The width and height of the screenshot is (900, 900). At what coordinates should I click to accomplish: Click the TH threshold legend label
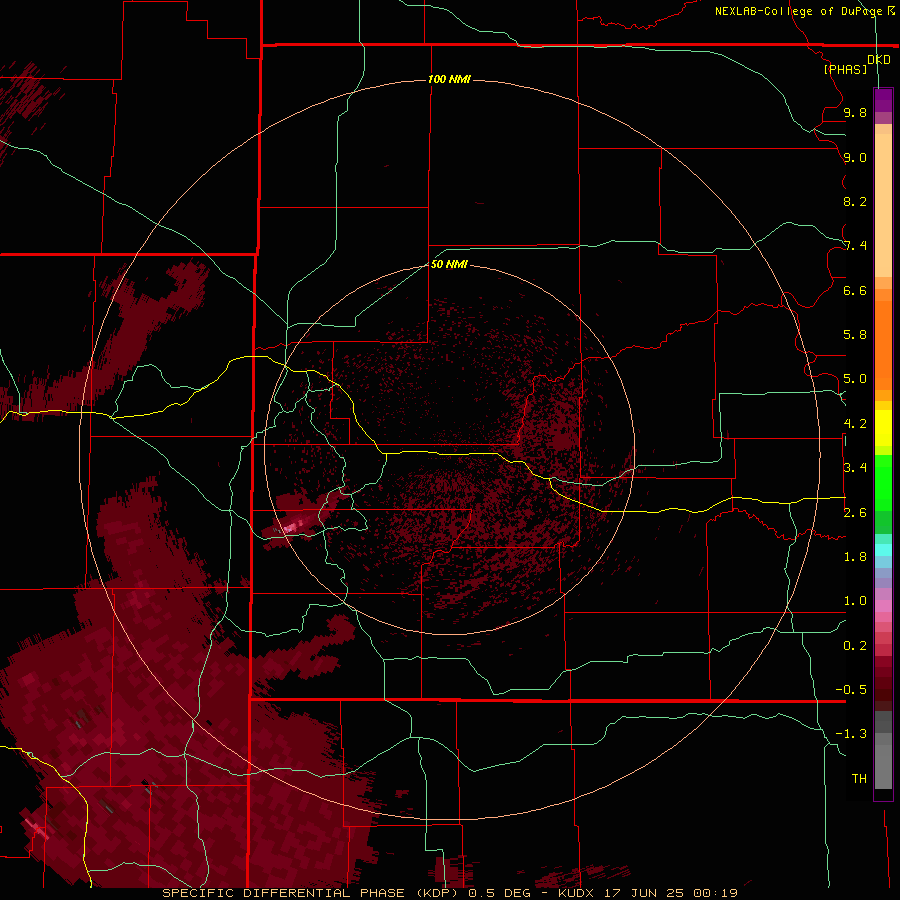tap(859, 779)
